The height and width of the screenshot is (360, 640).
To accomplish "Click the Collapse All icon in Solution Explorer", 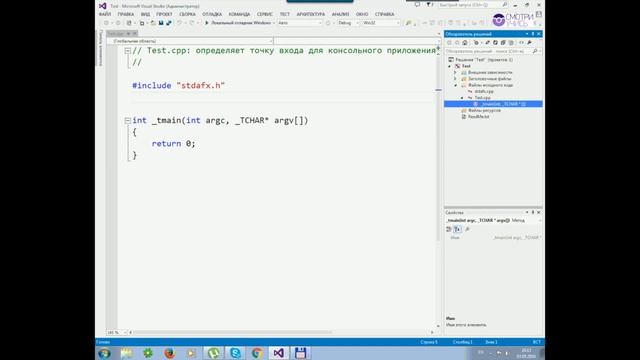I will pyautogui.click(x=503, y=42).
